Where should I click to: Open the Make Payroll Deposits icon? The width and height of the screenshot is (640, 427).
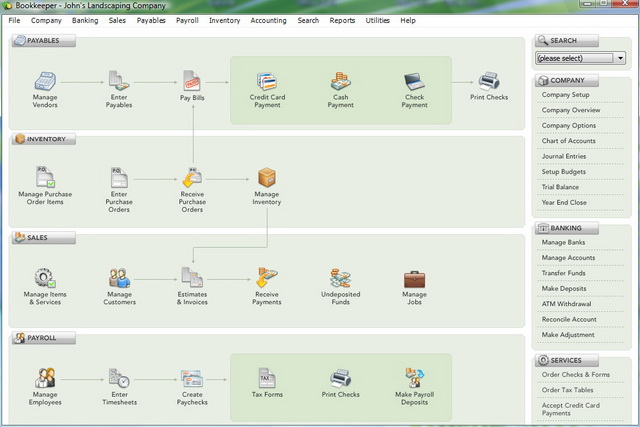[414, 379]
